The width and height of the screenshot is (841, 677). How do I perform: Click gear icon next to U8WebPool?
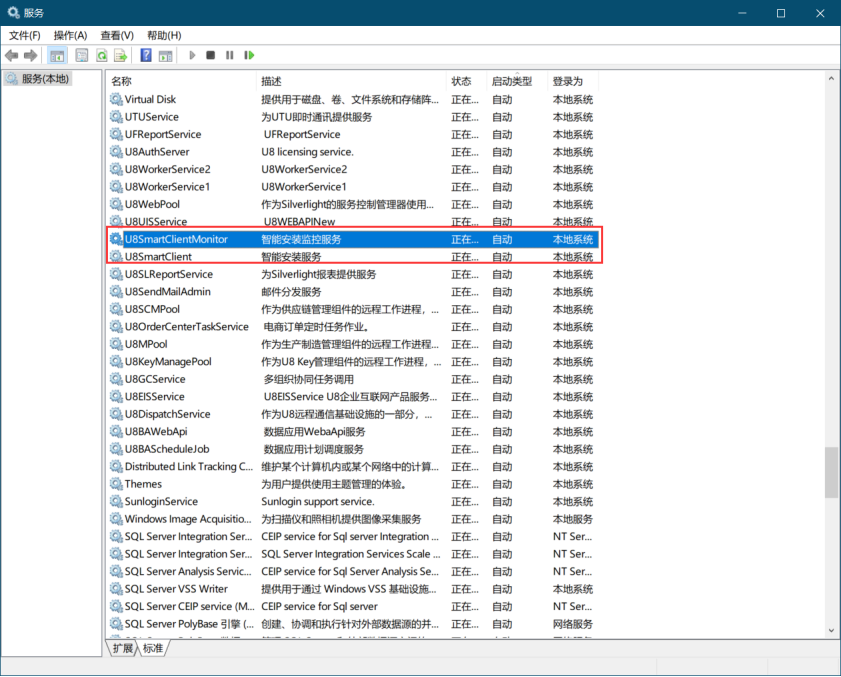pos(116,204)
